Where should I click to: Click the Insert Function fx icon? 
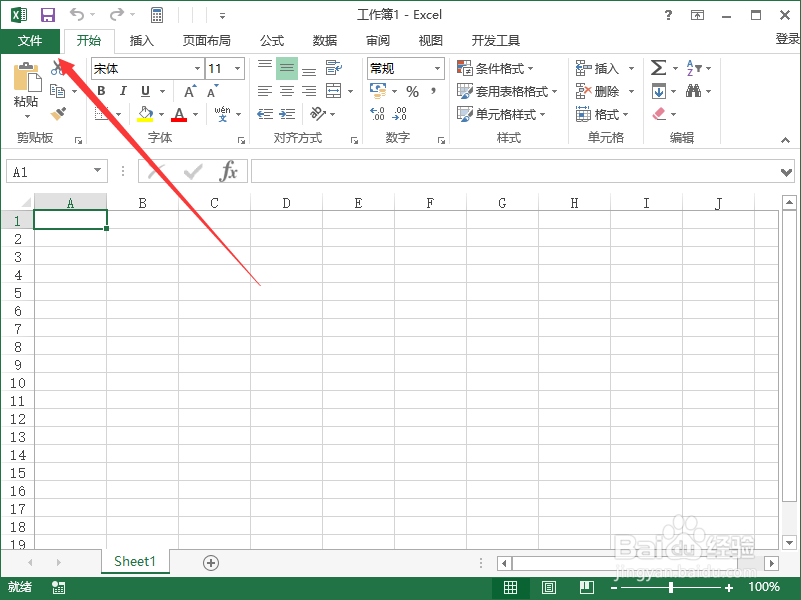pyautogui.click(x=228, y=170)
